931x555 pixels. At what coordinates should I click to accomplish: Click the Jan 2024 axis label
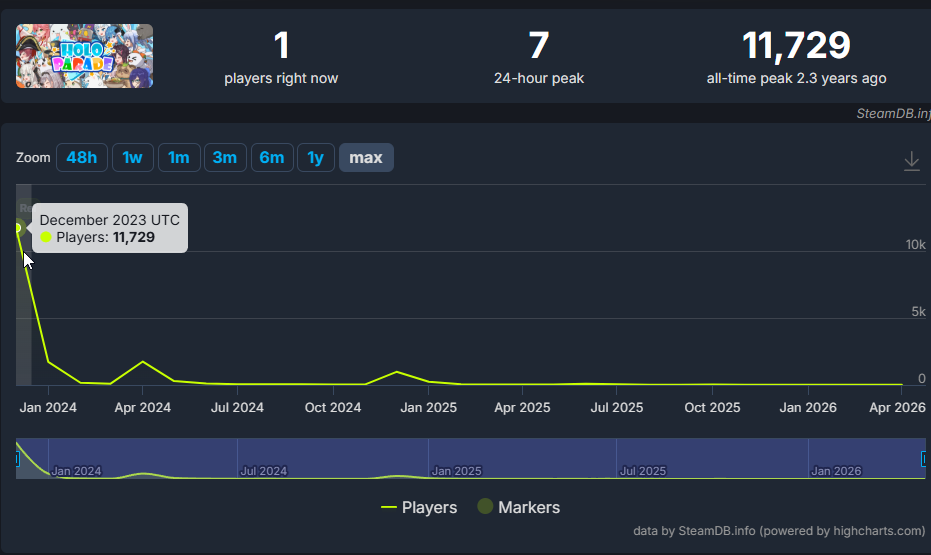48,407
